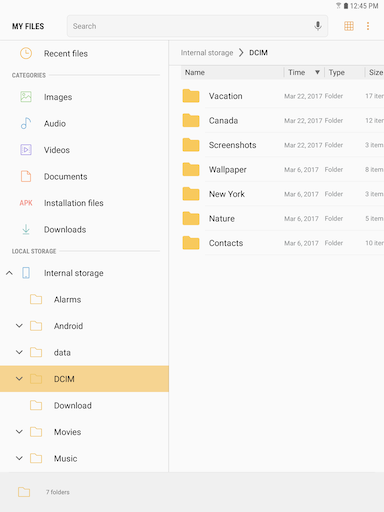
Task: Expand the data folder chevron
Action: pos(19,352)
